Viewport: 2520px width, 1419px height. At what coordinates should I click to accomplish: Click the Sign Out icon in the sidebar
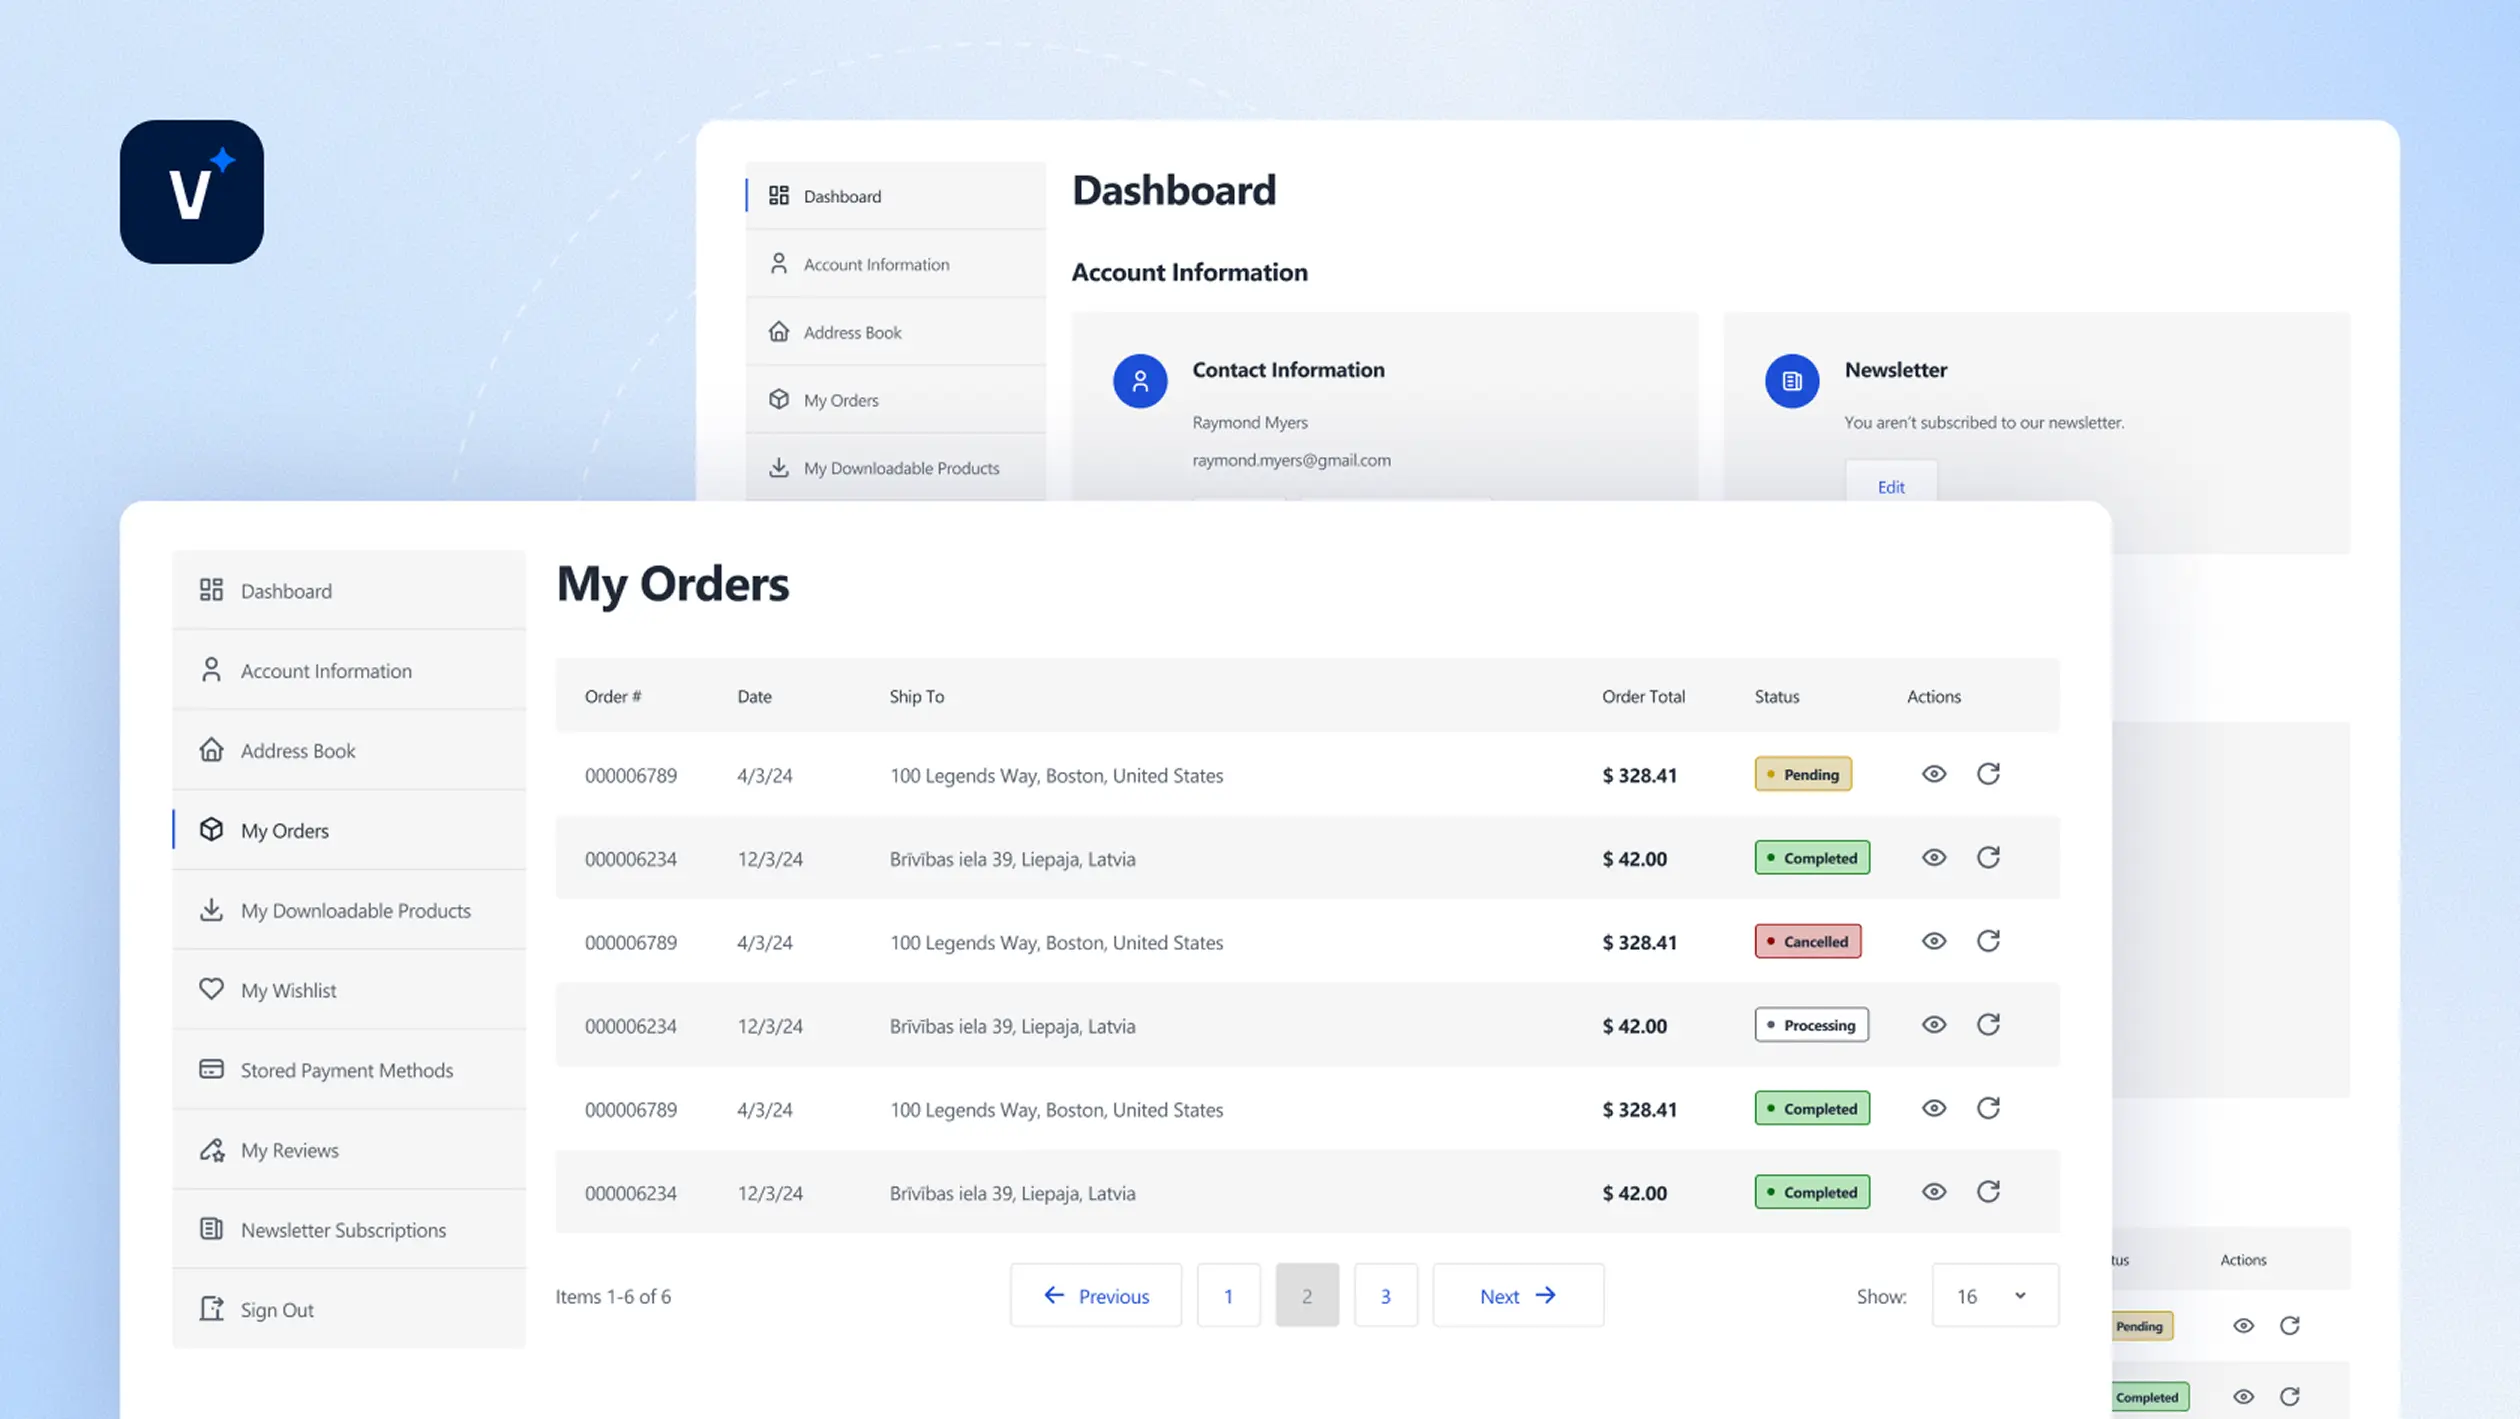coord(211,1308)
